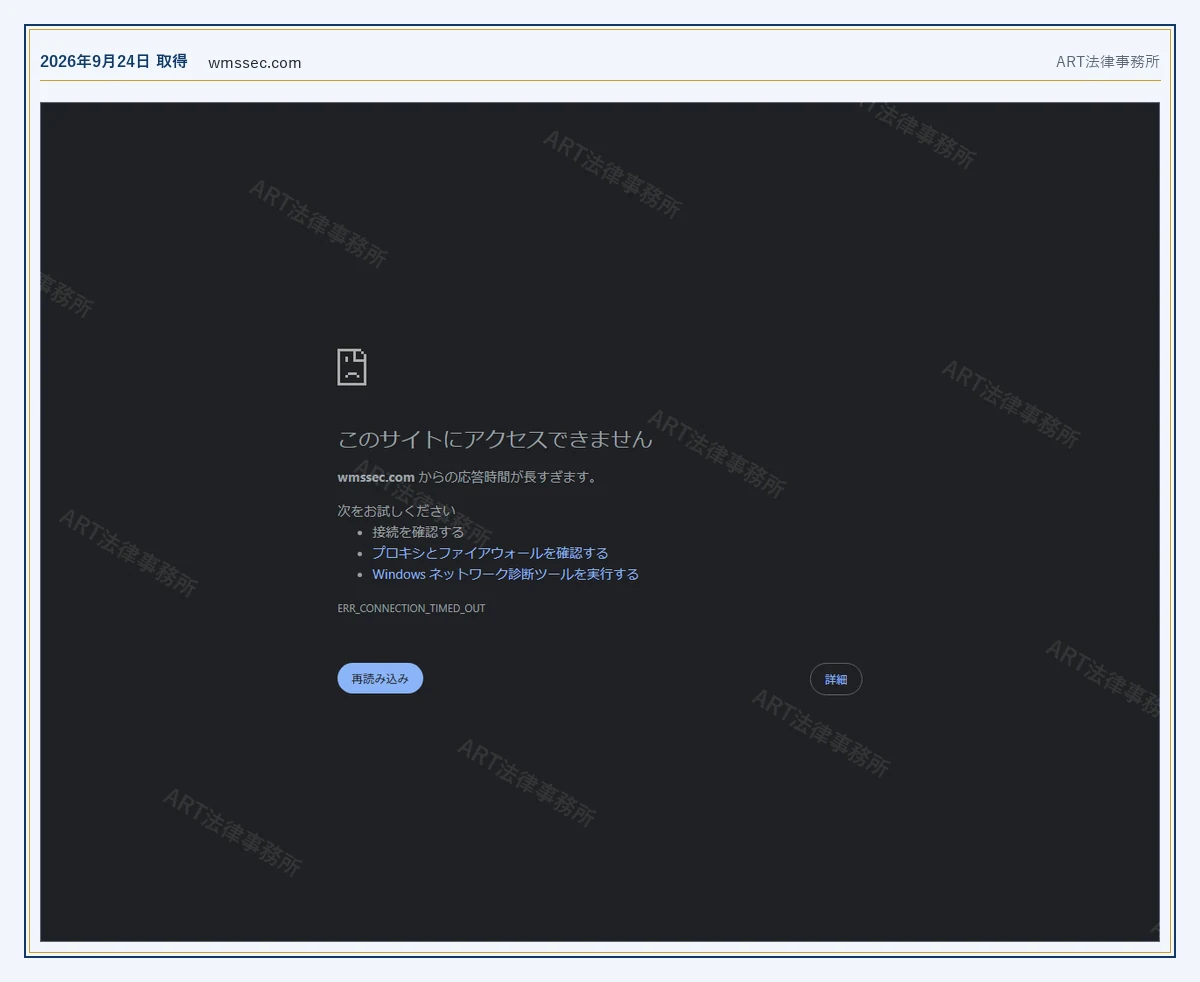The height and width of the screenshot is (982, 1200).
Task: Click the 再読み込み reload button
Action: [x=380, y=678]
